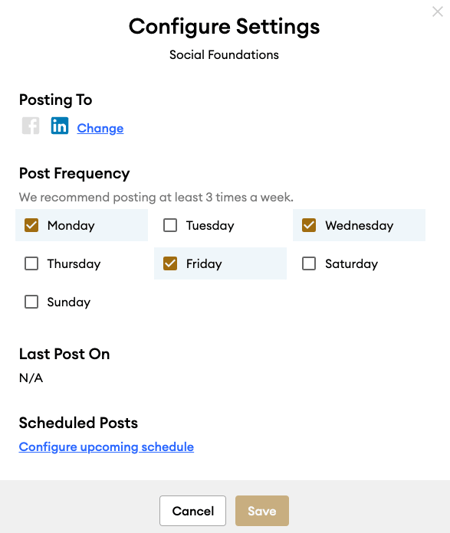Image resolution: width=450 pixels, height=533 pixels.
Task: Close the Configure Settings dialog
Action: (437, 12)
